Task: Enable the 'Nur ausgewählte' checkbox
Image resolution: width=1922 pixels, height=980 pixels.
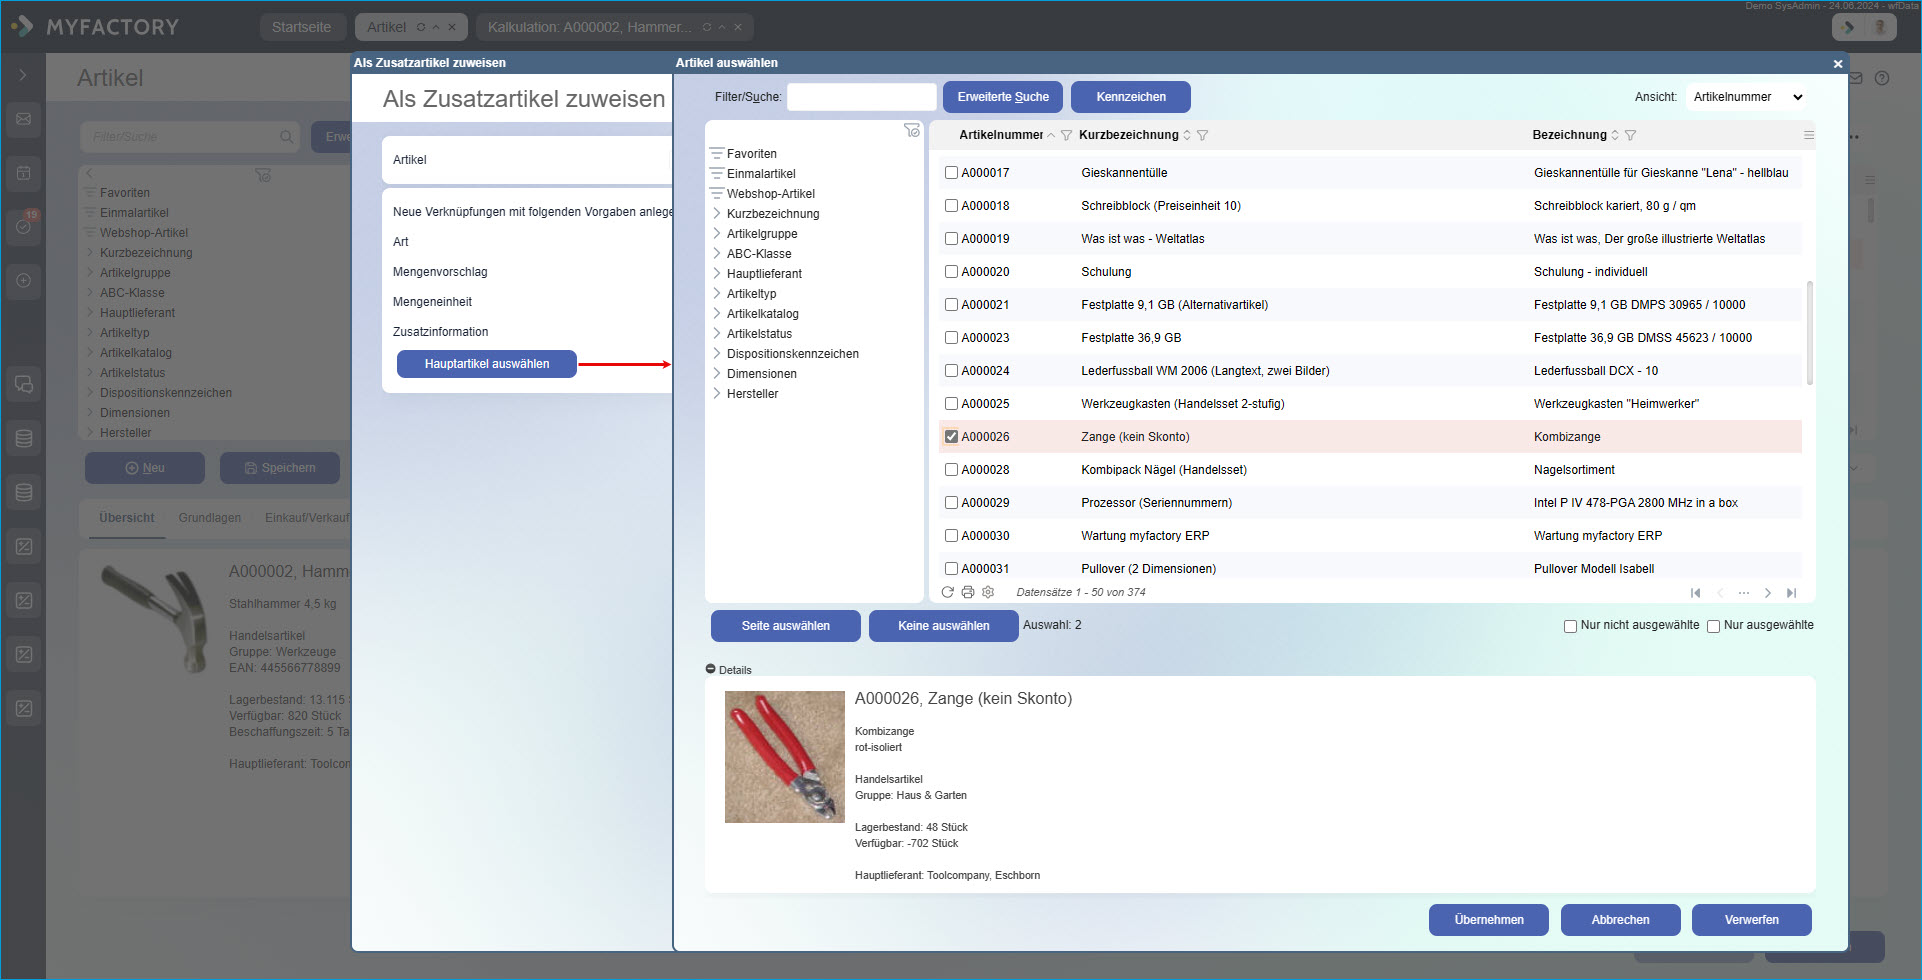Action: point(1713,626)
